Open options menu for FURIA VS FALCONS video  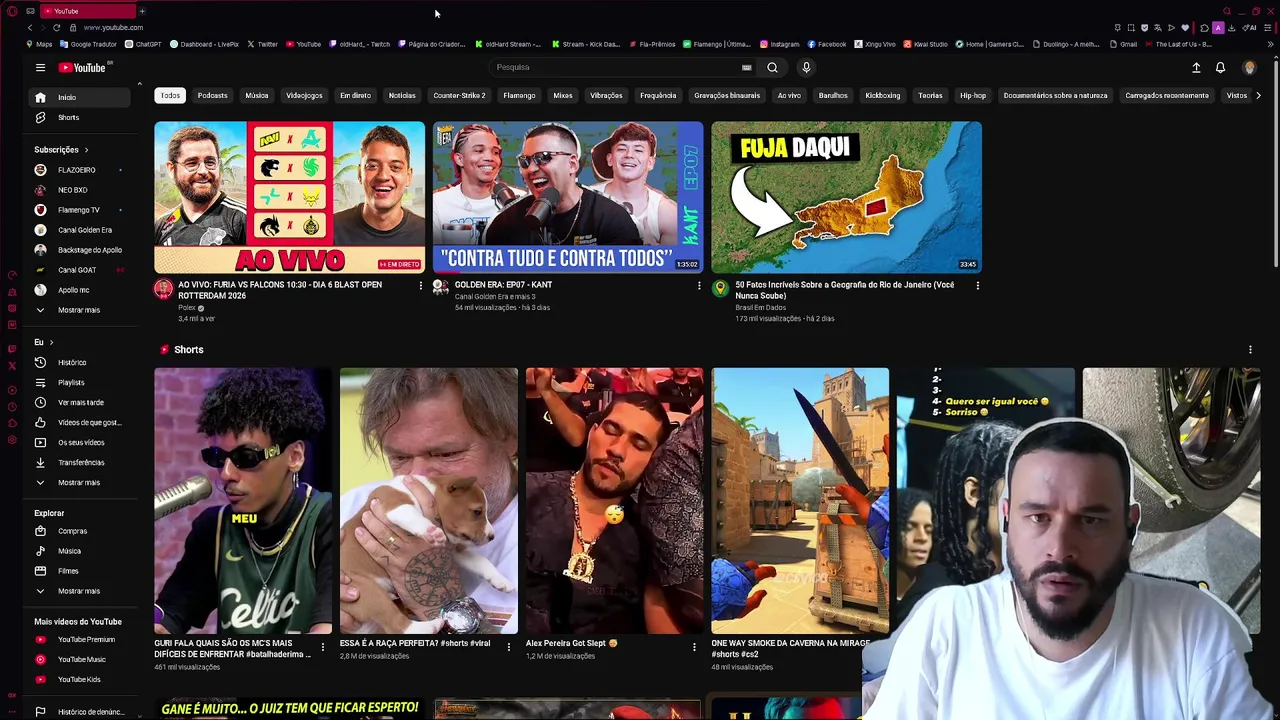click(x=420, y=286)
